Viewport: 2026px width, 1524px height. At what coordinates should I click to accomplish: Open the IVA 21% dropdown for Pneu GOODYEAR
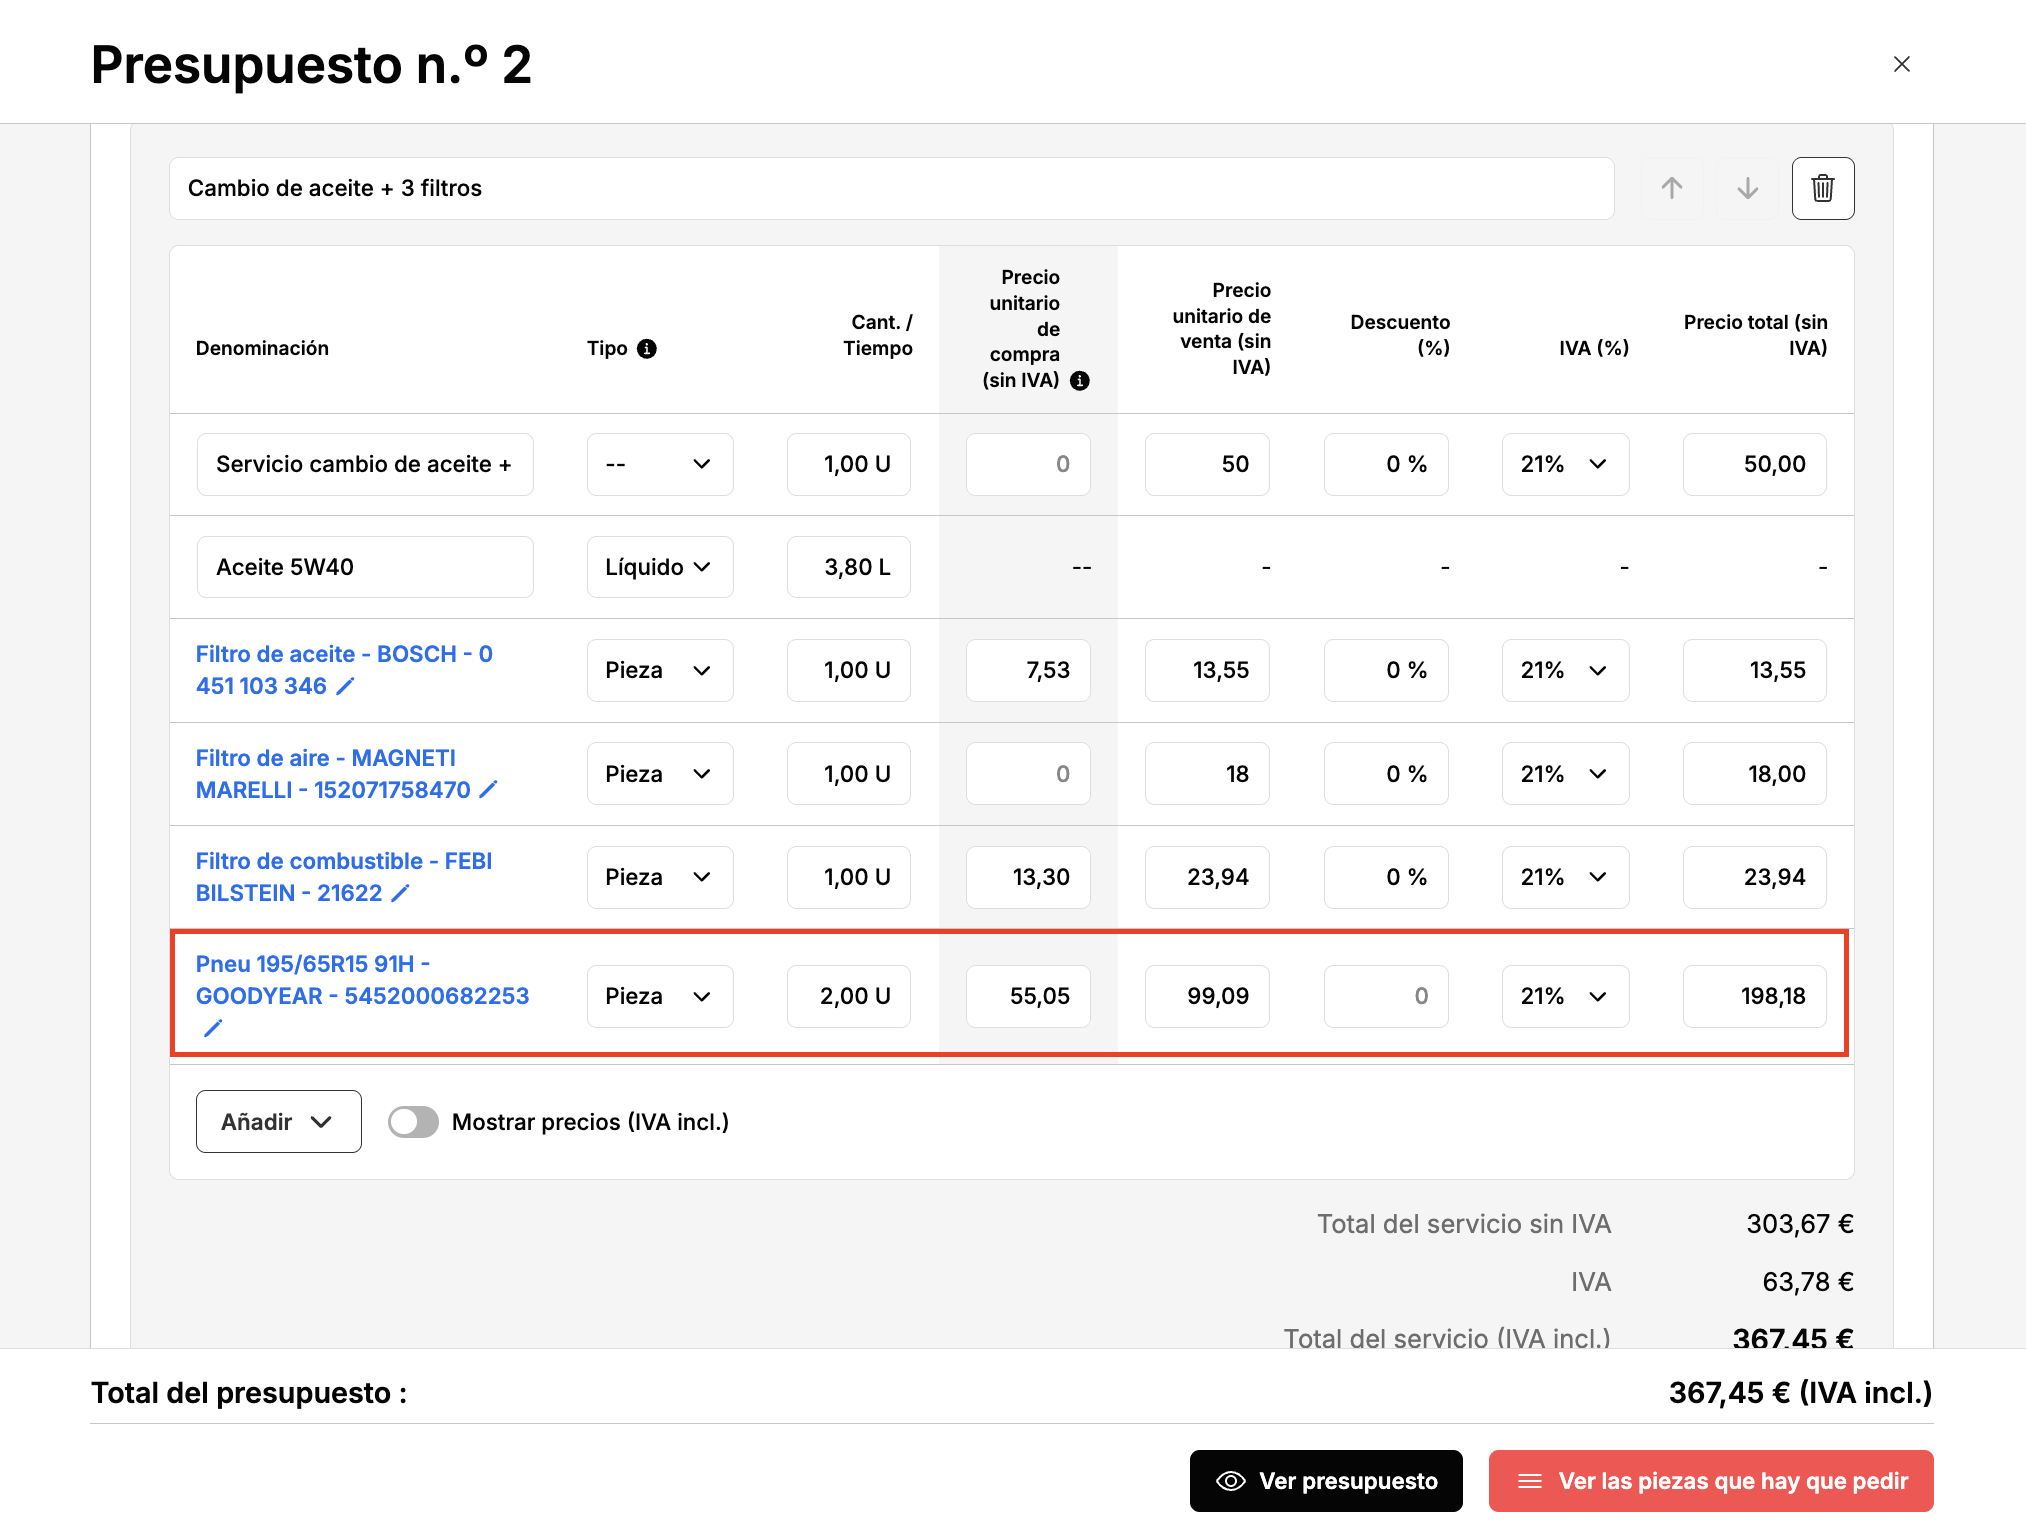[x=1565, y=996]
